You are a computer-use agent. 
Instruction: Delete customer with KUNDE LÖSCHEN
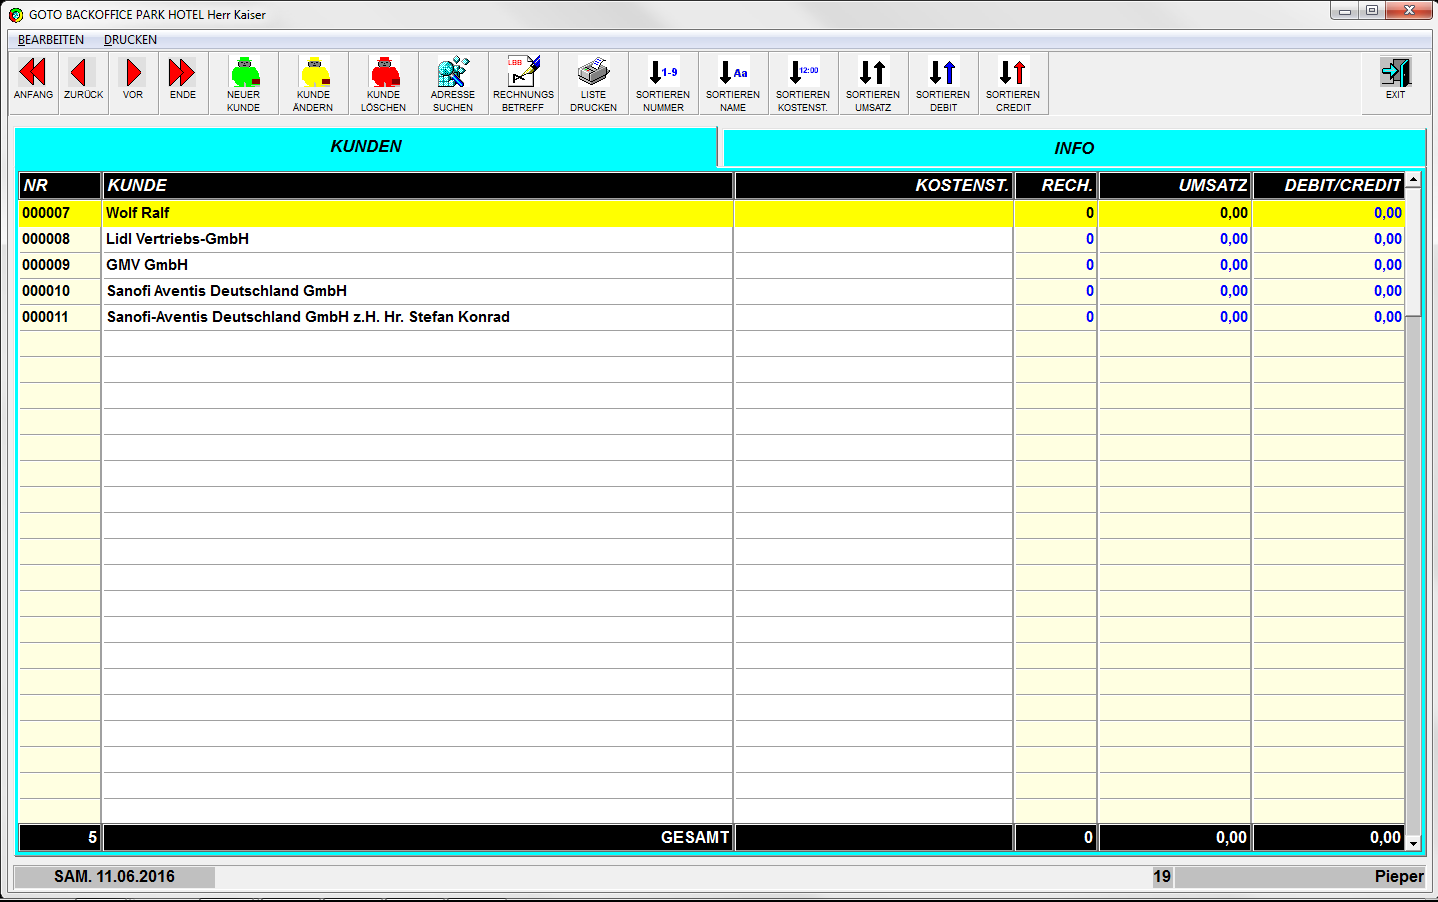coord(383,83)
